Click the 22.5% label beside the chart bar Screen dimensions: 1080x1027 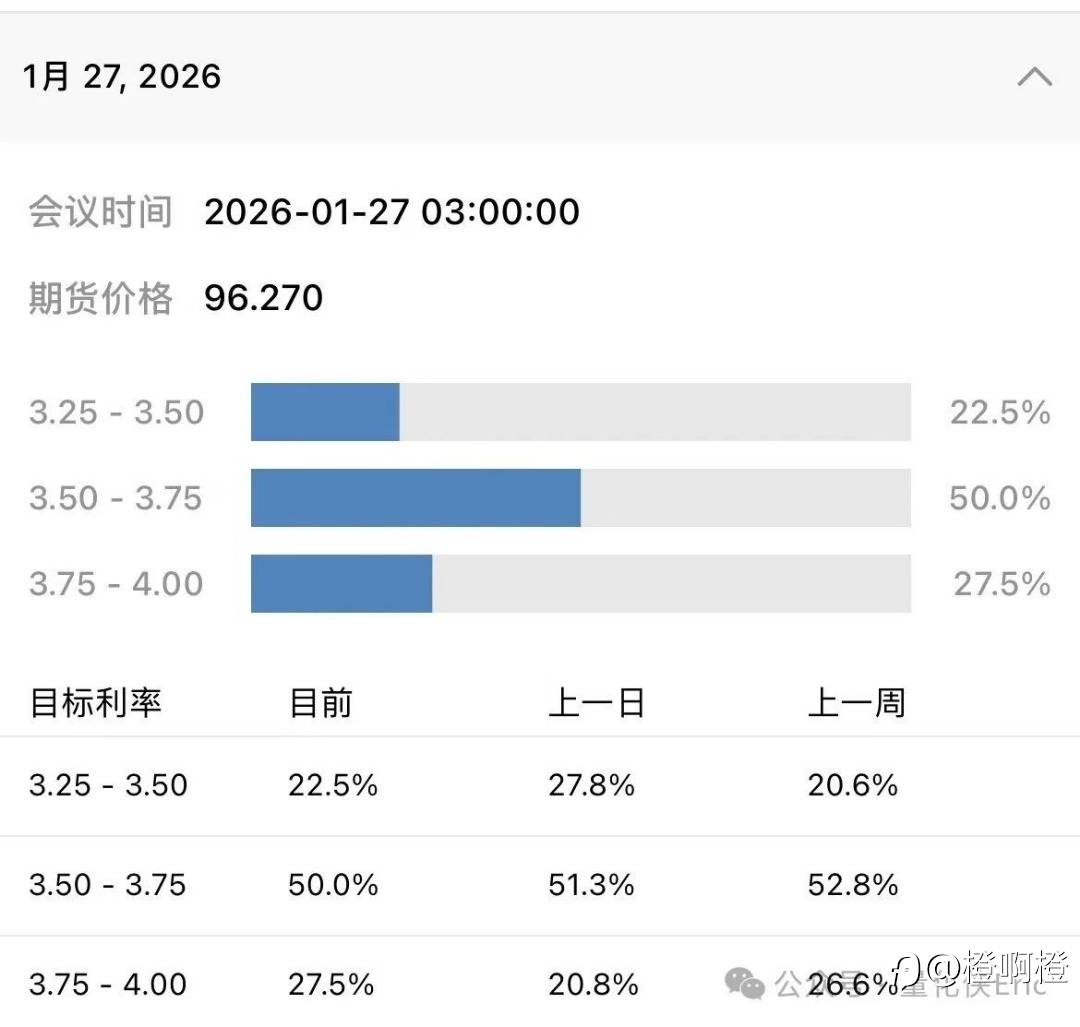click(x=999, y=412)
